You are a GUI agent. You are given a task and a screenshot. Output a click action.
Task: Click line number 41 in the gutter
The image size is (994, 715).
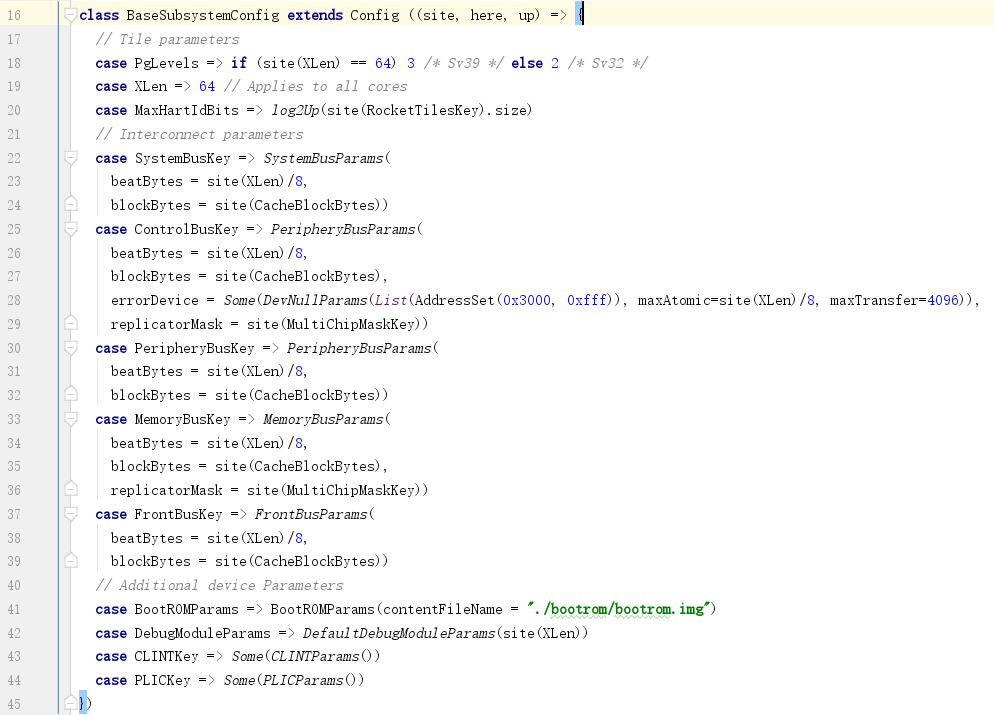click(14, 609)
